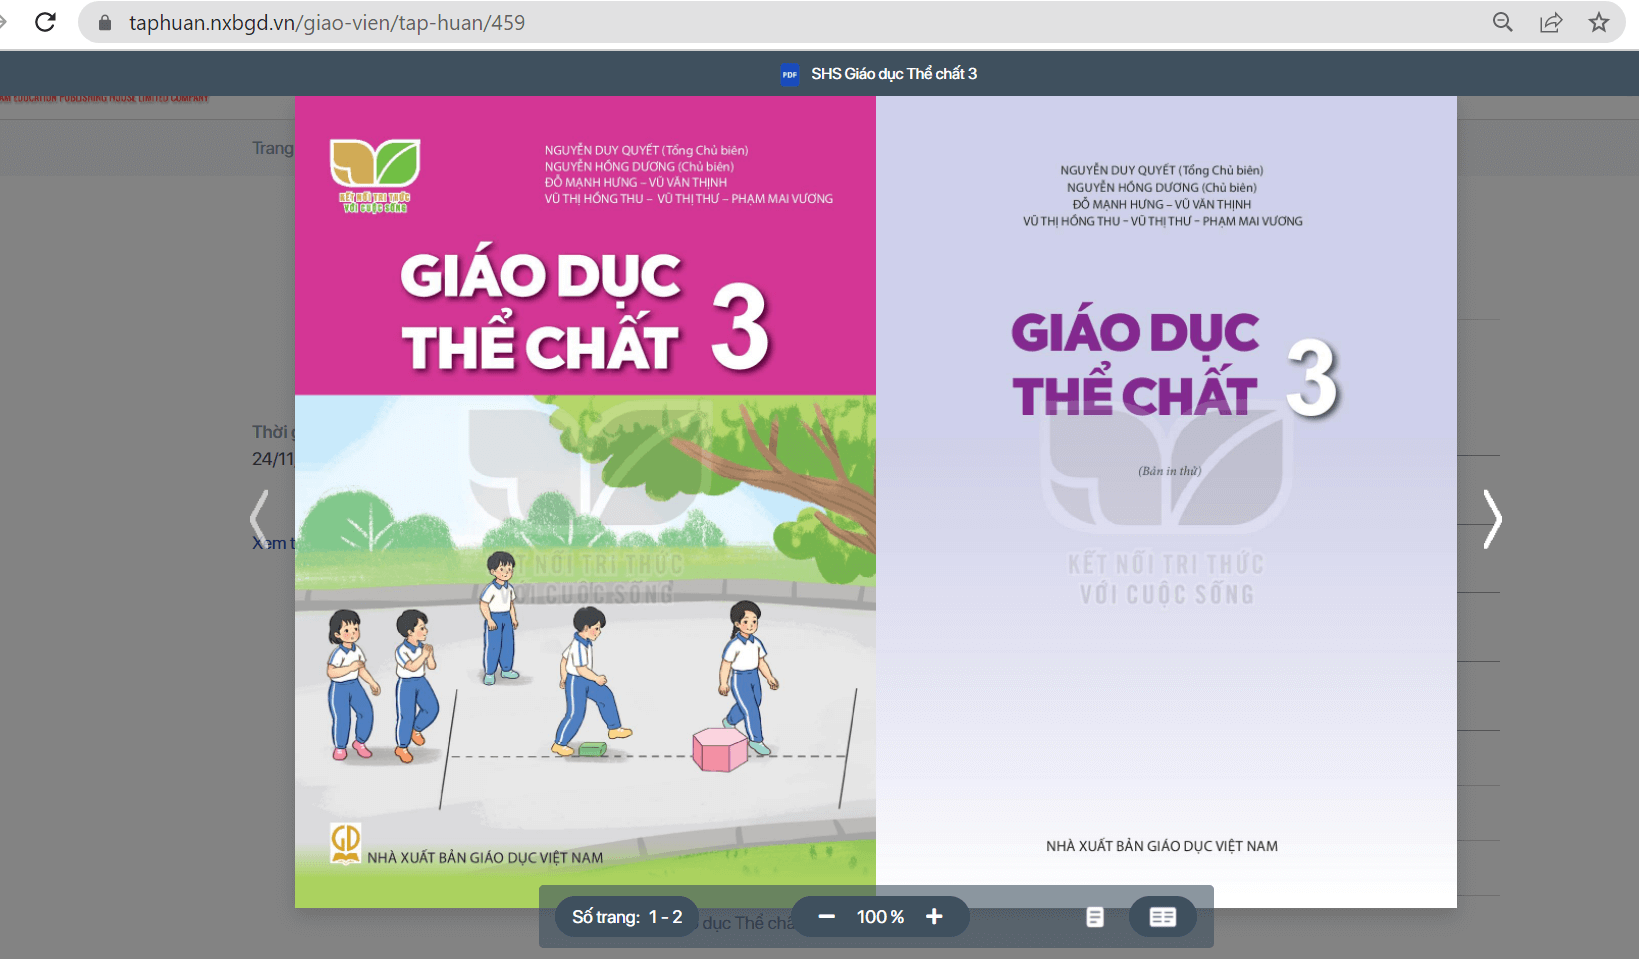Screen dimensions: 1639x959
Task: Click the inner title page on the right
Action: click(1166, 502)
